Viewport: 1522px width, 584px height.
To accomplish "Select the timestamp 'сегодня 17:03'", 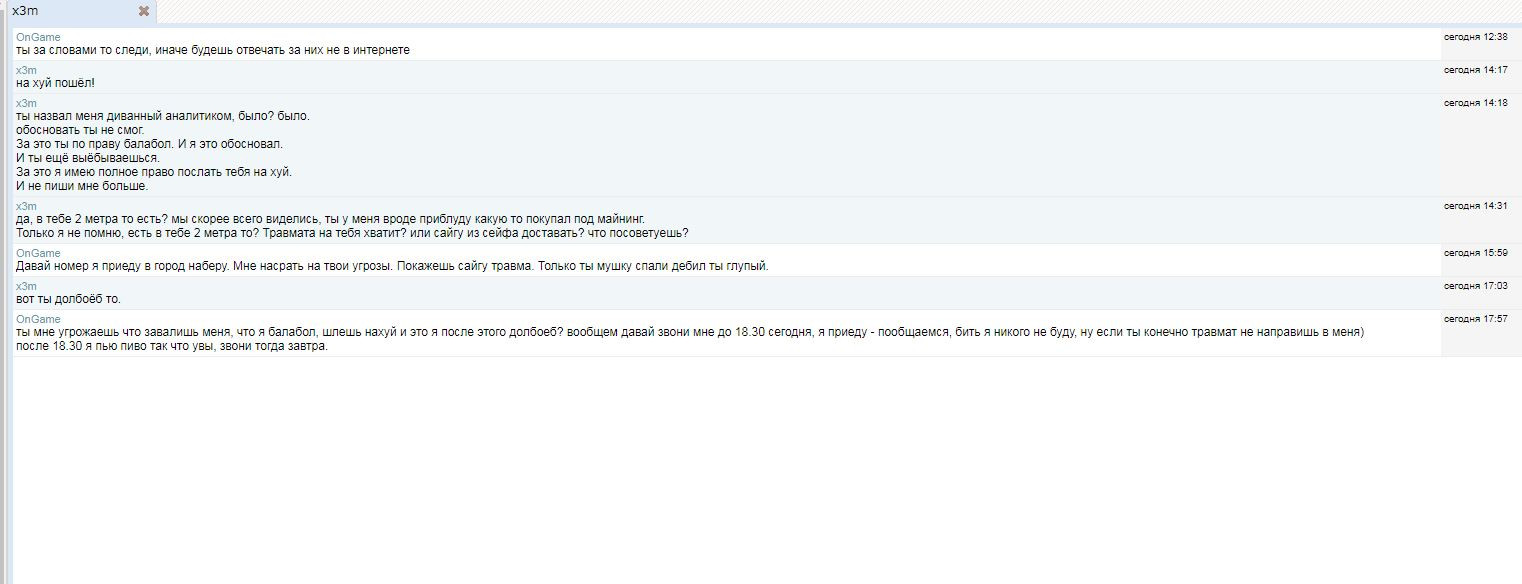I will (x=1475, y=285).
